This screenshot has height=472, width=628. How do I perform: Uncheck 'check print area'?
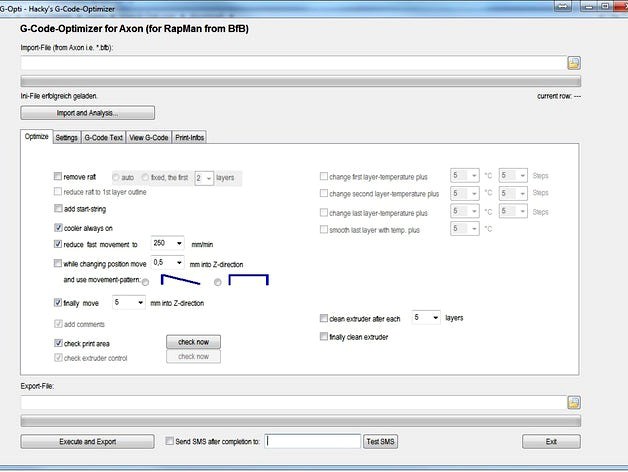[x=58, y=343]
